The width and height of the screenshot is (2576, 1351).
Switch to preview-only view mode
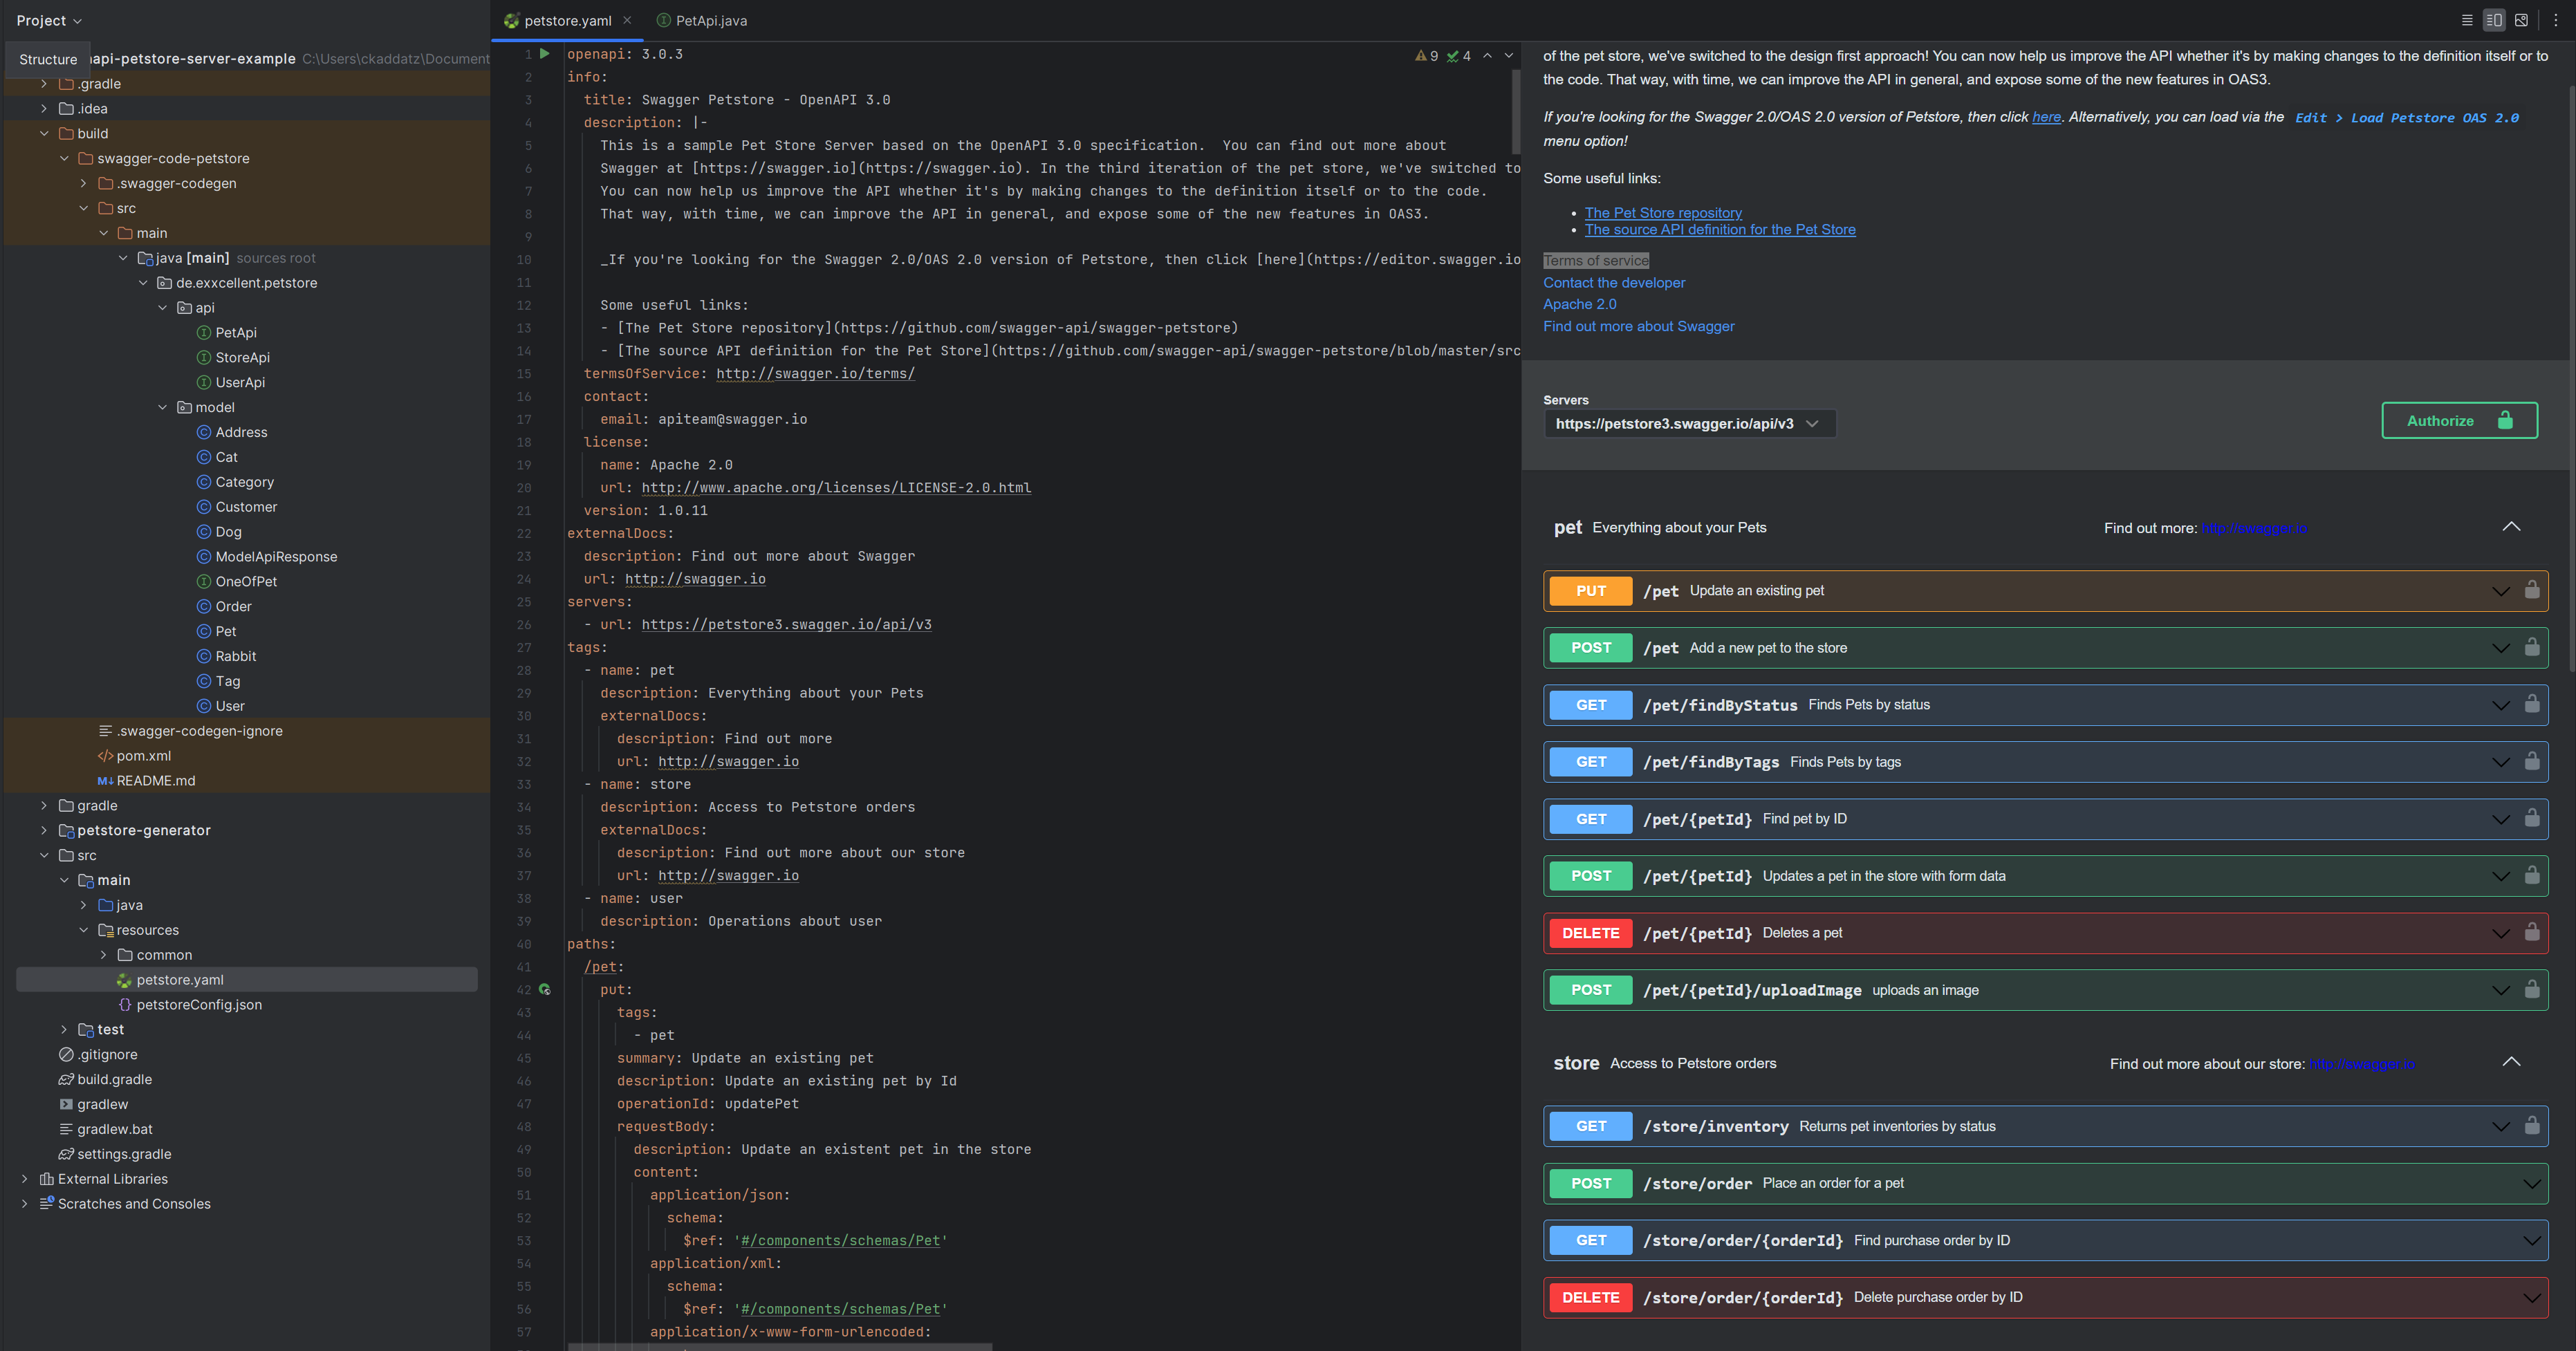pos(2521,20)
